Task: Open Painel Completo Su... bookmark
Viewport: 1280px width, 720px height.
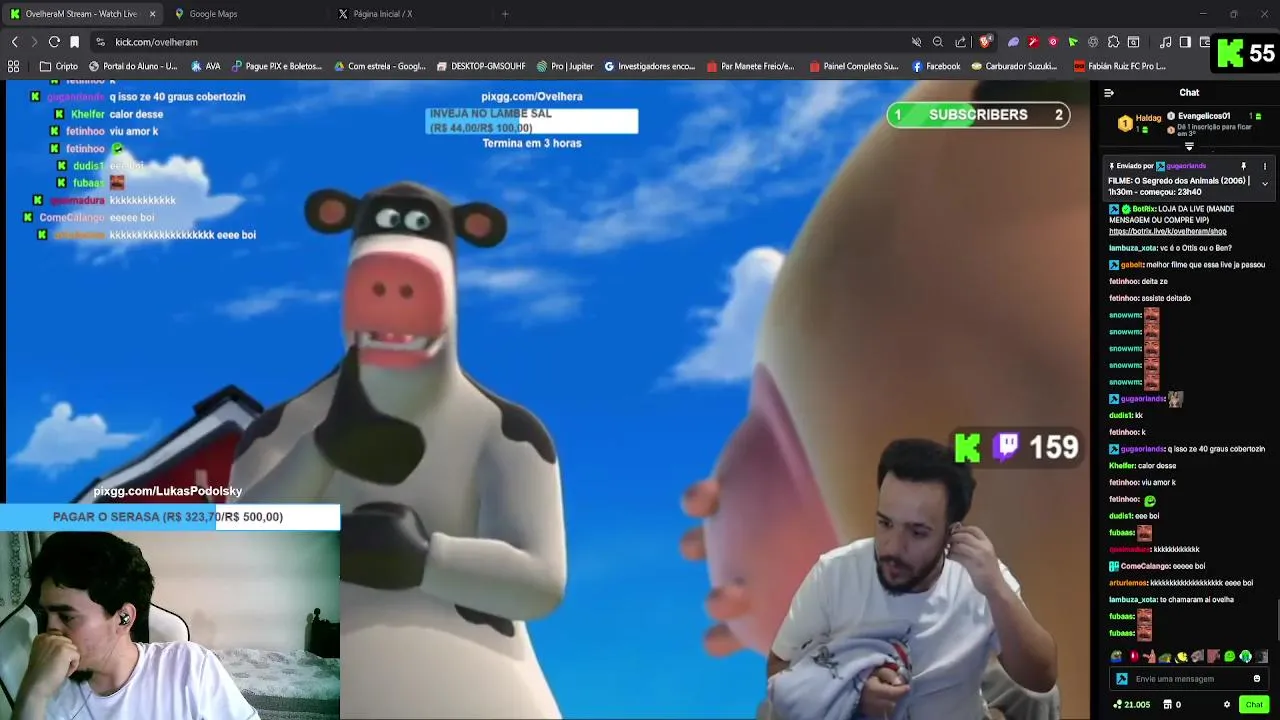Action: pyautogui.click(x=854, y=66)
